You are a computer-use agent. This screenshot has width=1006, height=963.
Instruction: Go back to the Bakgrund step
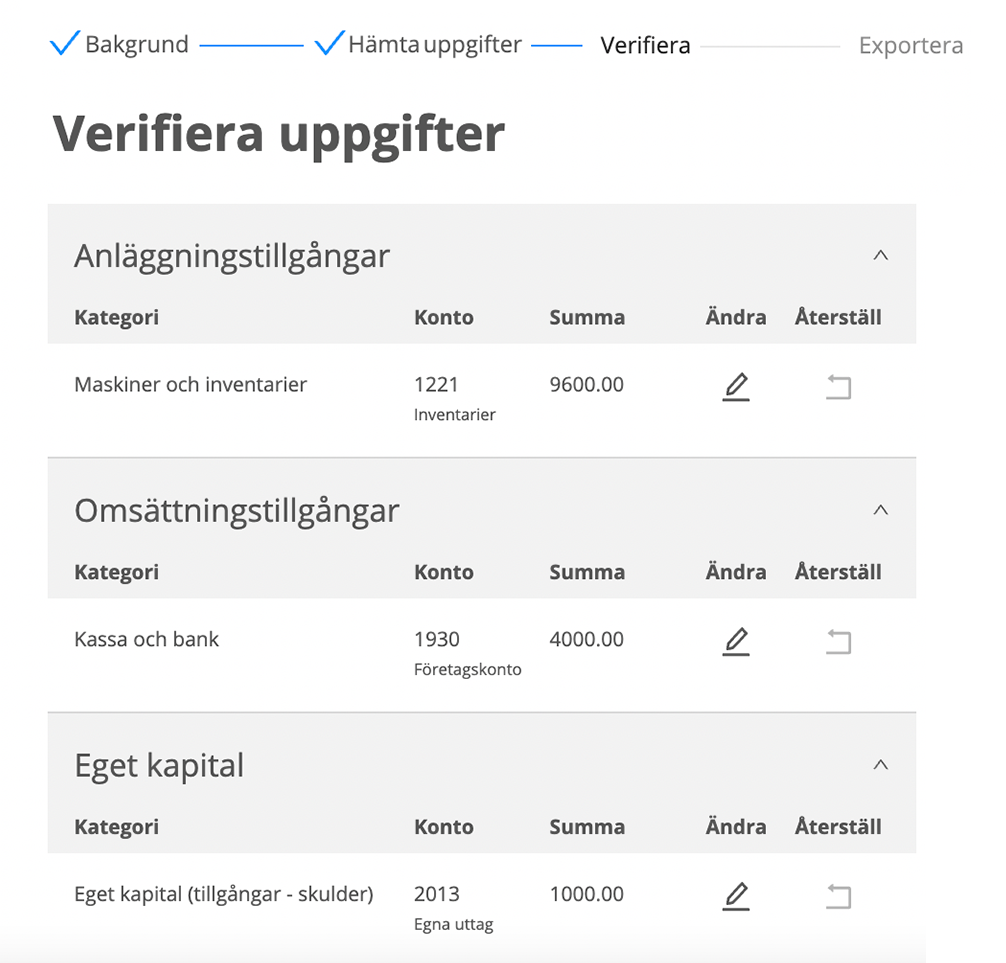[137, 45]
